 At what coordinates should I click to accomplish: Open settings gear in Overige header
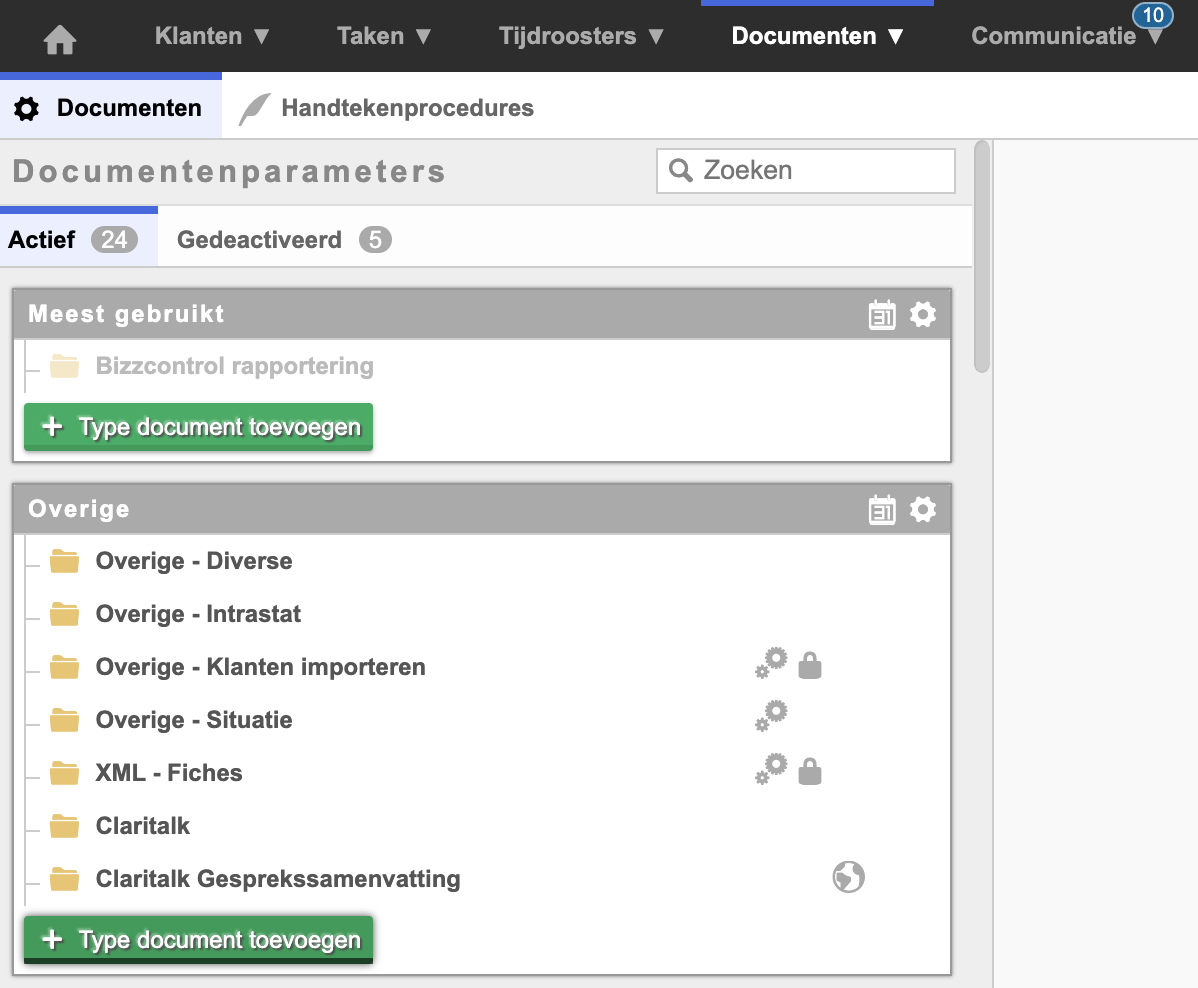pos(923,510)
